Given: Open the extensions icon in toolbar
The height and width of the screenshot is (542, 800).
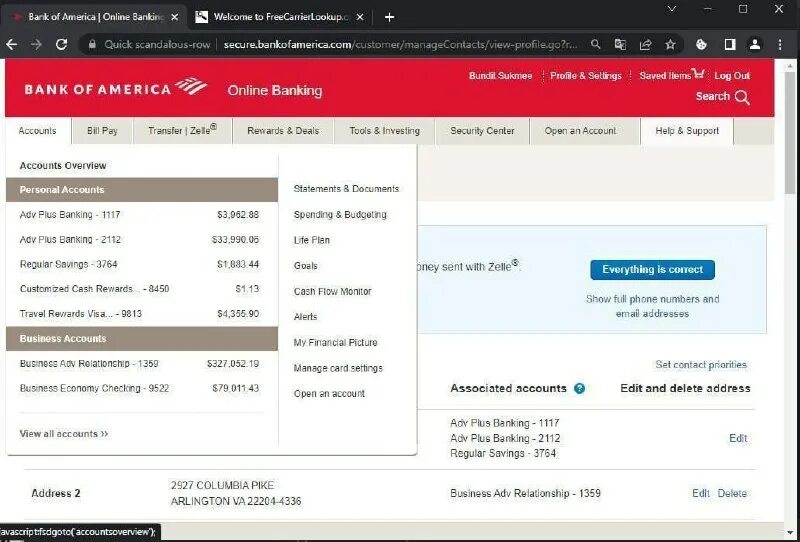Looking at the screenshot, I should tap(702, 44).
